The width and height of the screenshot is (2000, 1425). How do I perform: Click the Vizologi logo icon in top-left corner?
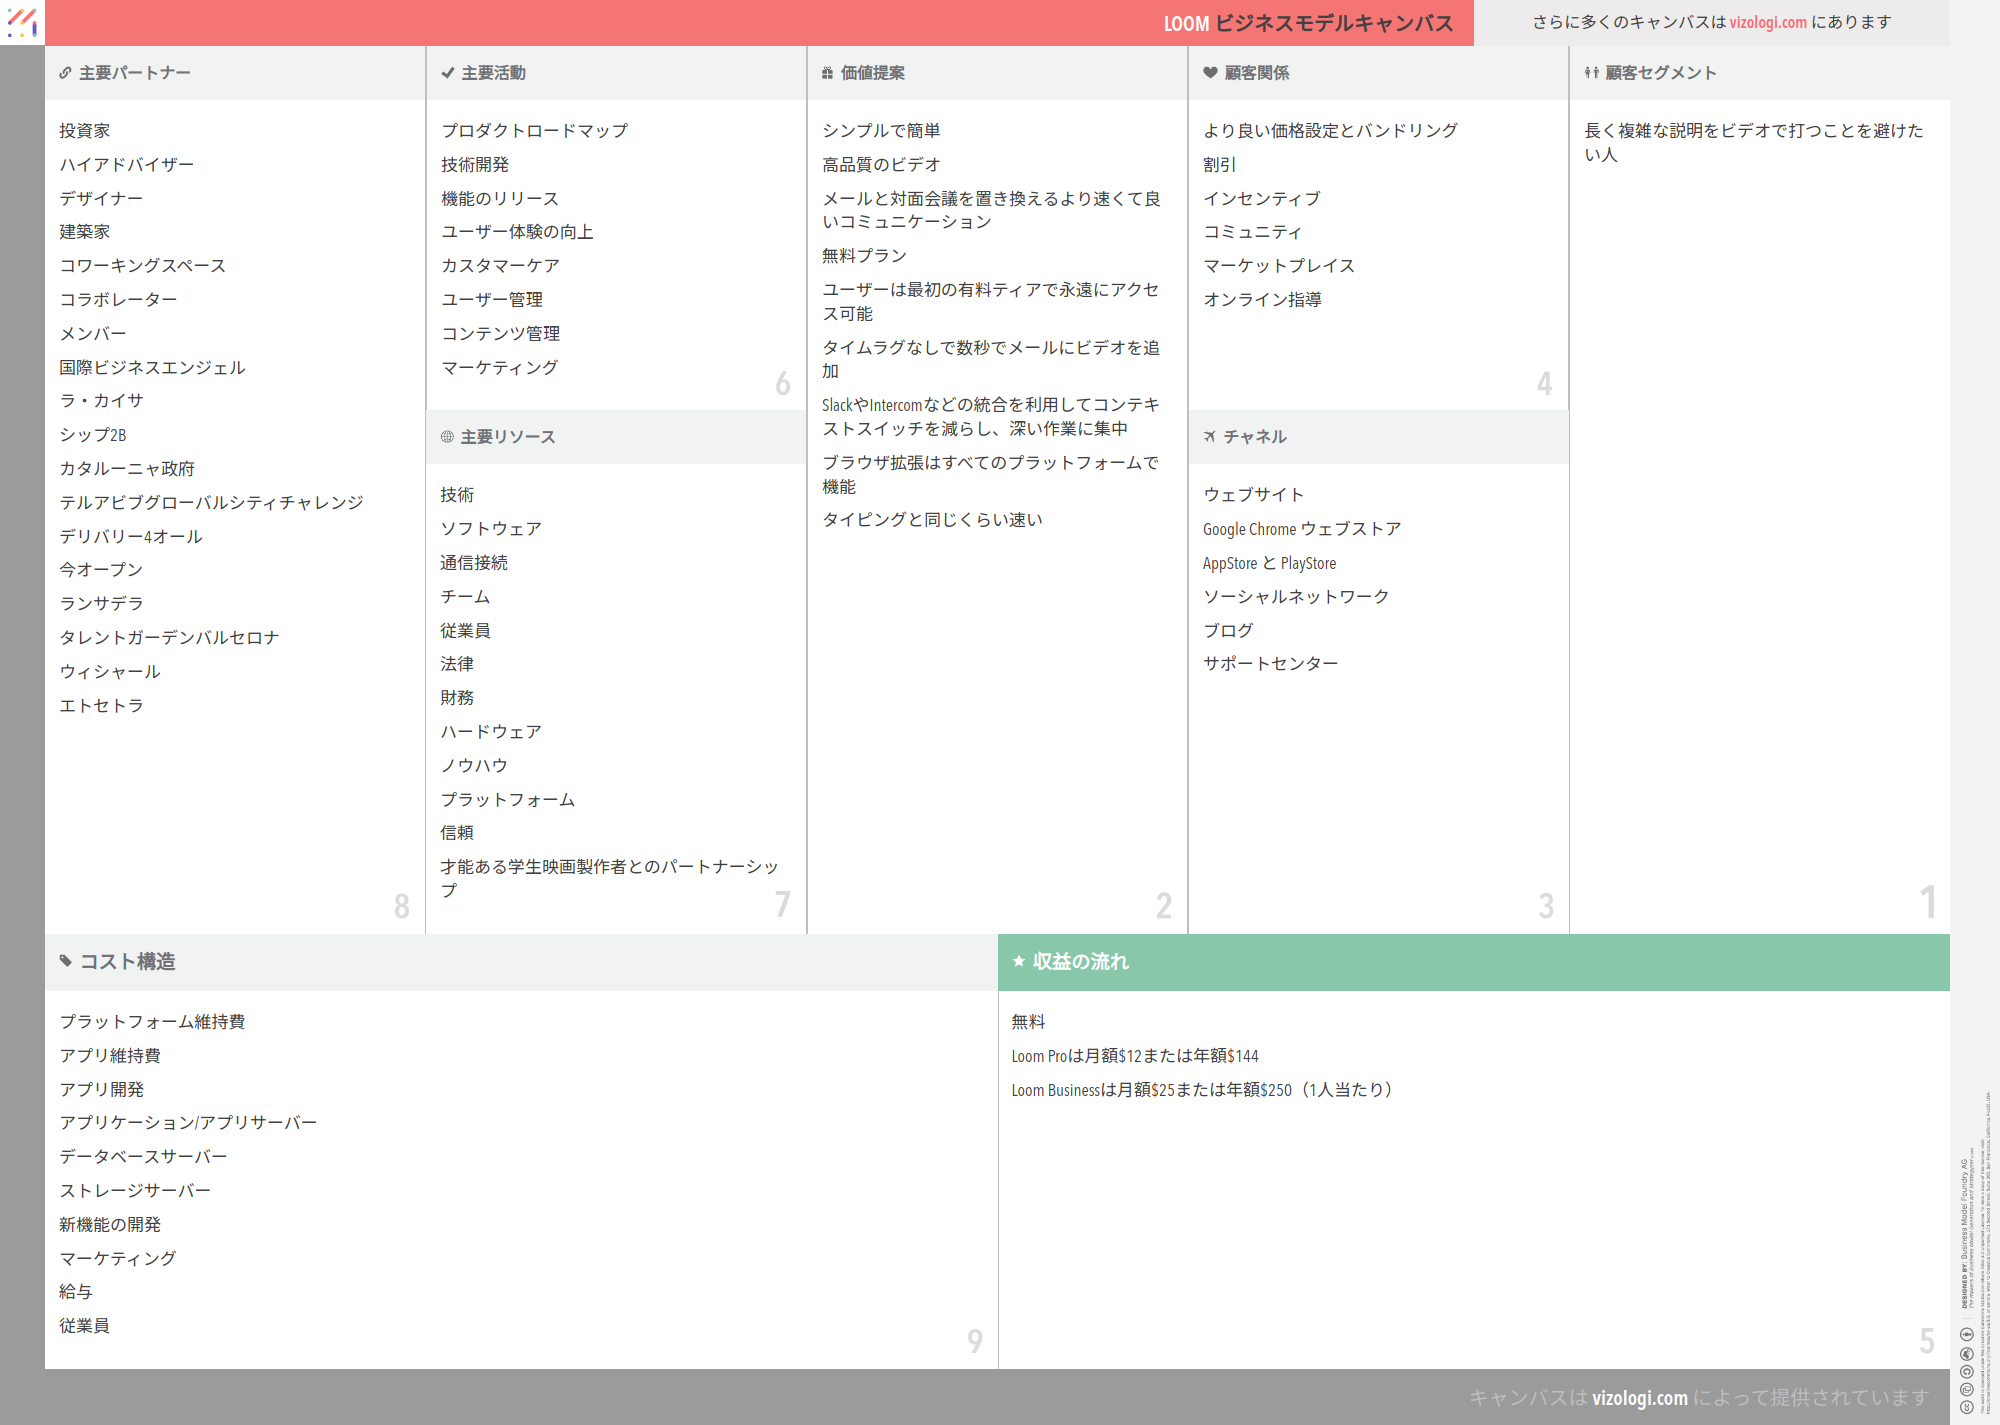click(x=22, y=22)
